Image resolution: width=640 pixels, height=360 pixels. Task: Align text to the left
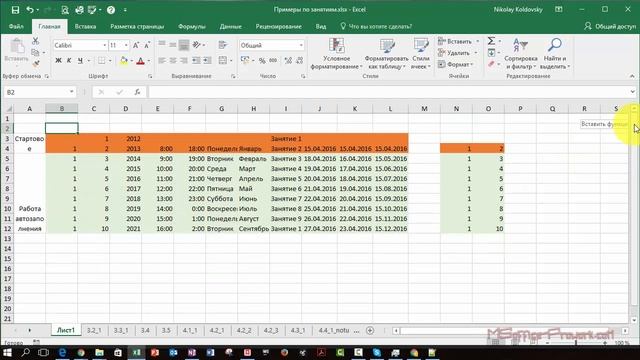coord(162,61)
